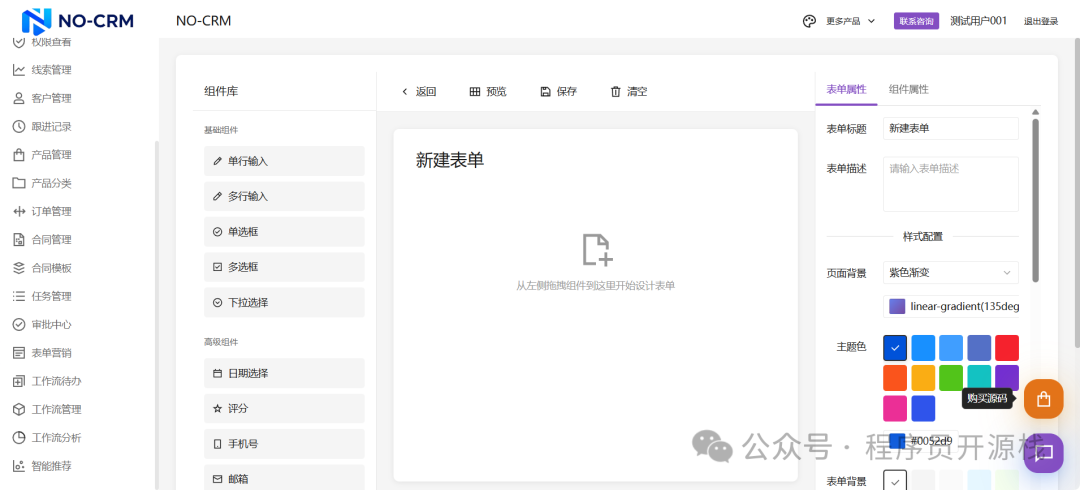Image resolution: width=1080 pixels, height=490 pixels.
Task: Switch to the 组件属性 tab
Action: click(x=908, y=89)
